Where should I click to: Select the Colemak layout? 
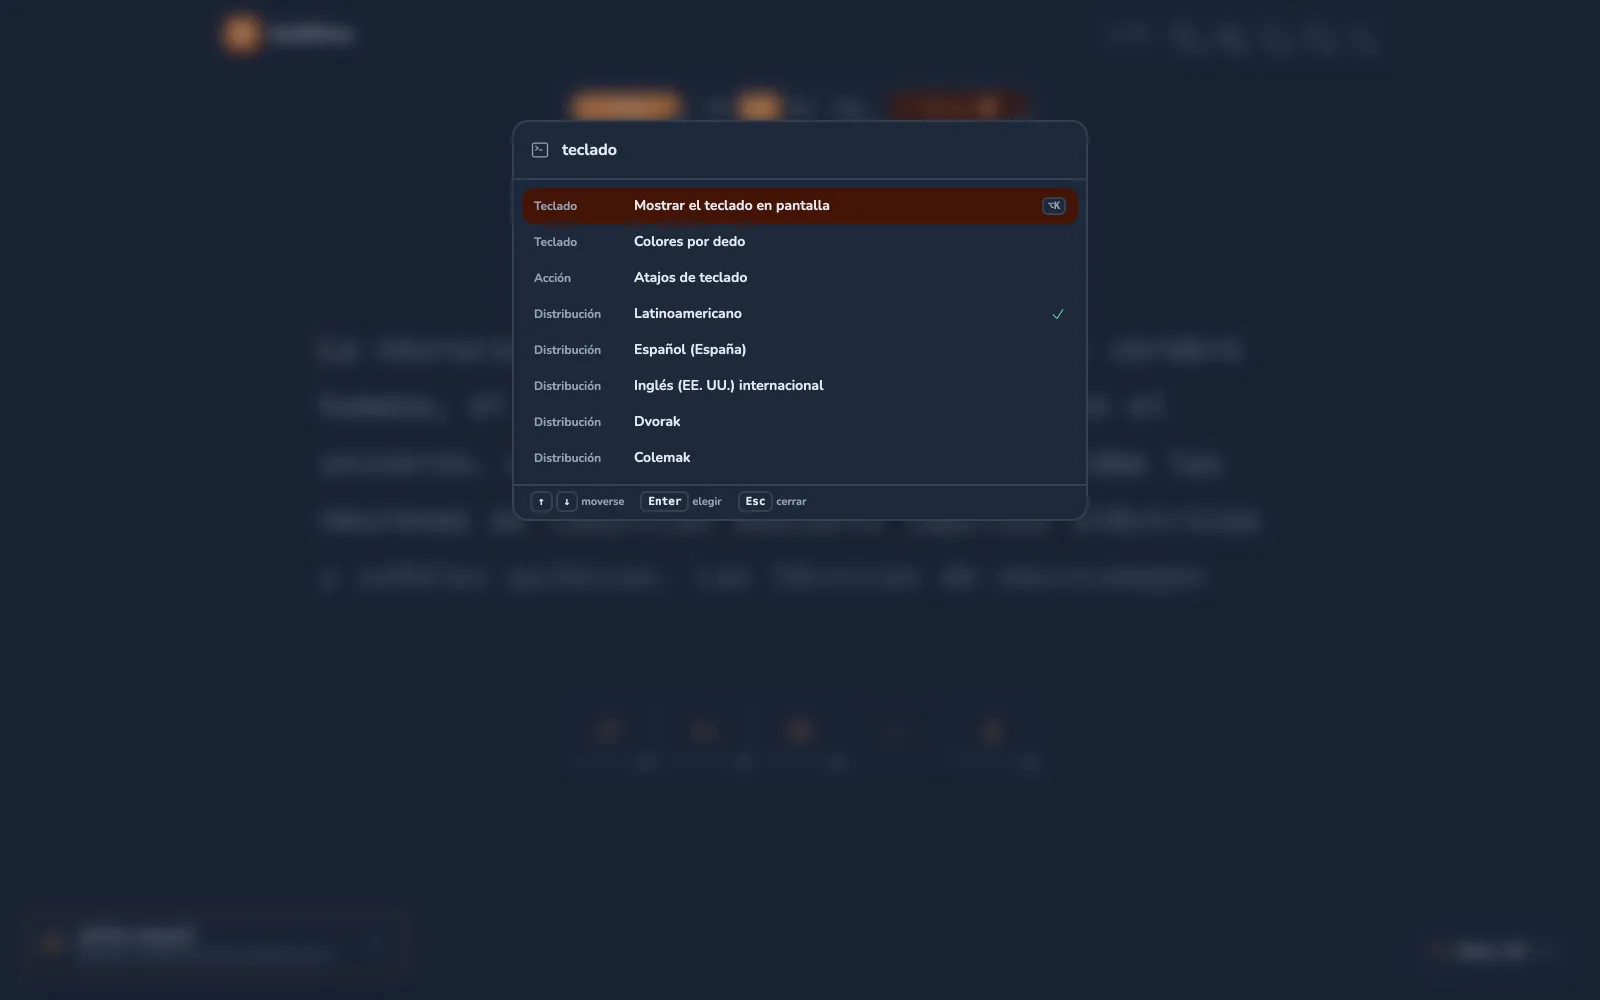pos(800,458)
